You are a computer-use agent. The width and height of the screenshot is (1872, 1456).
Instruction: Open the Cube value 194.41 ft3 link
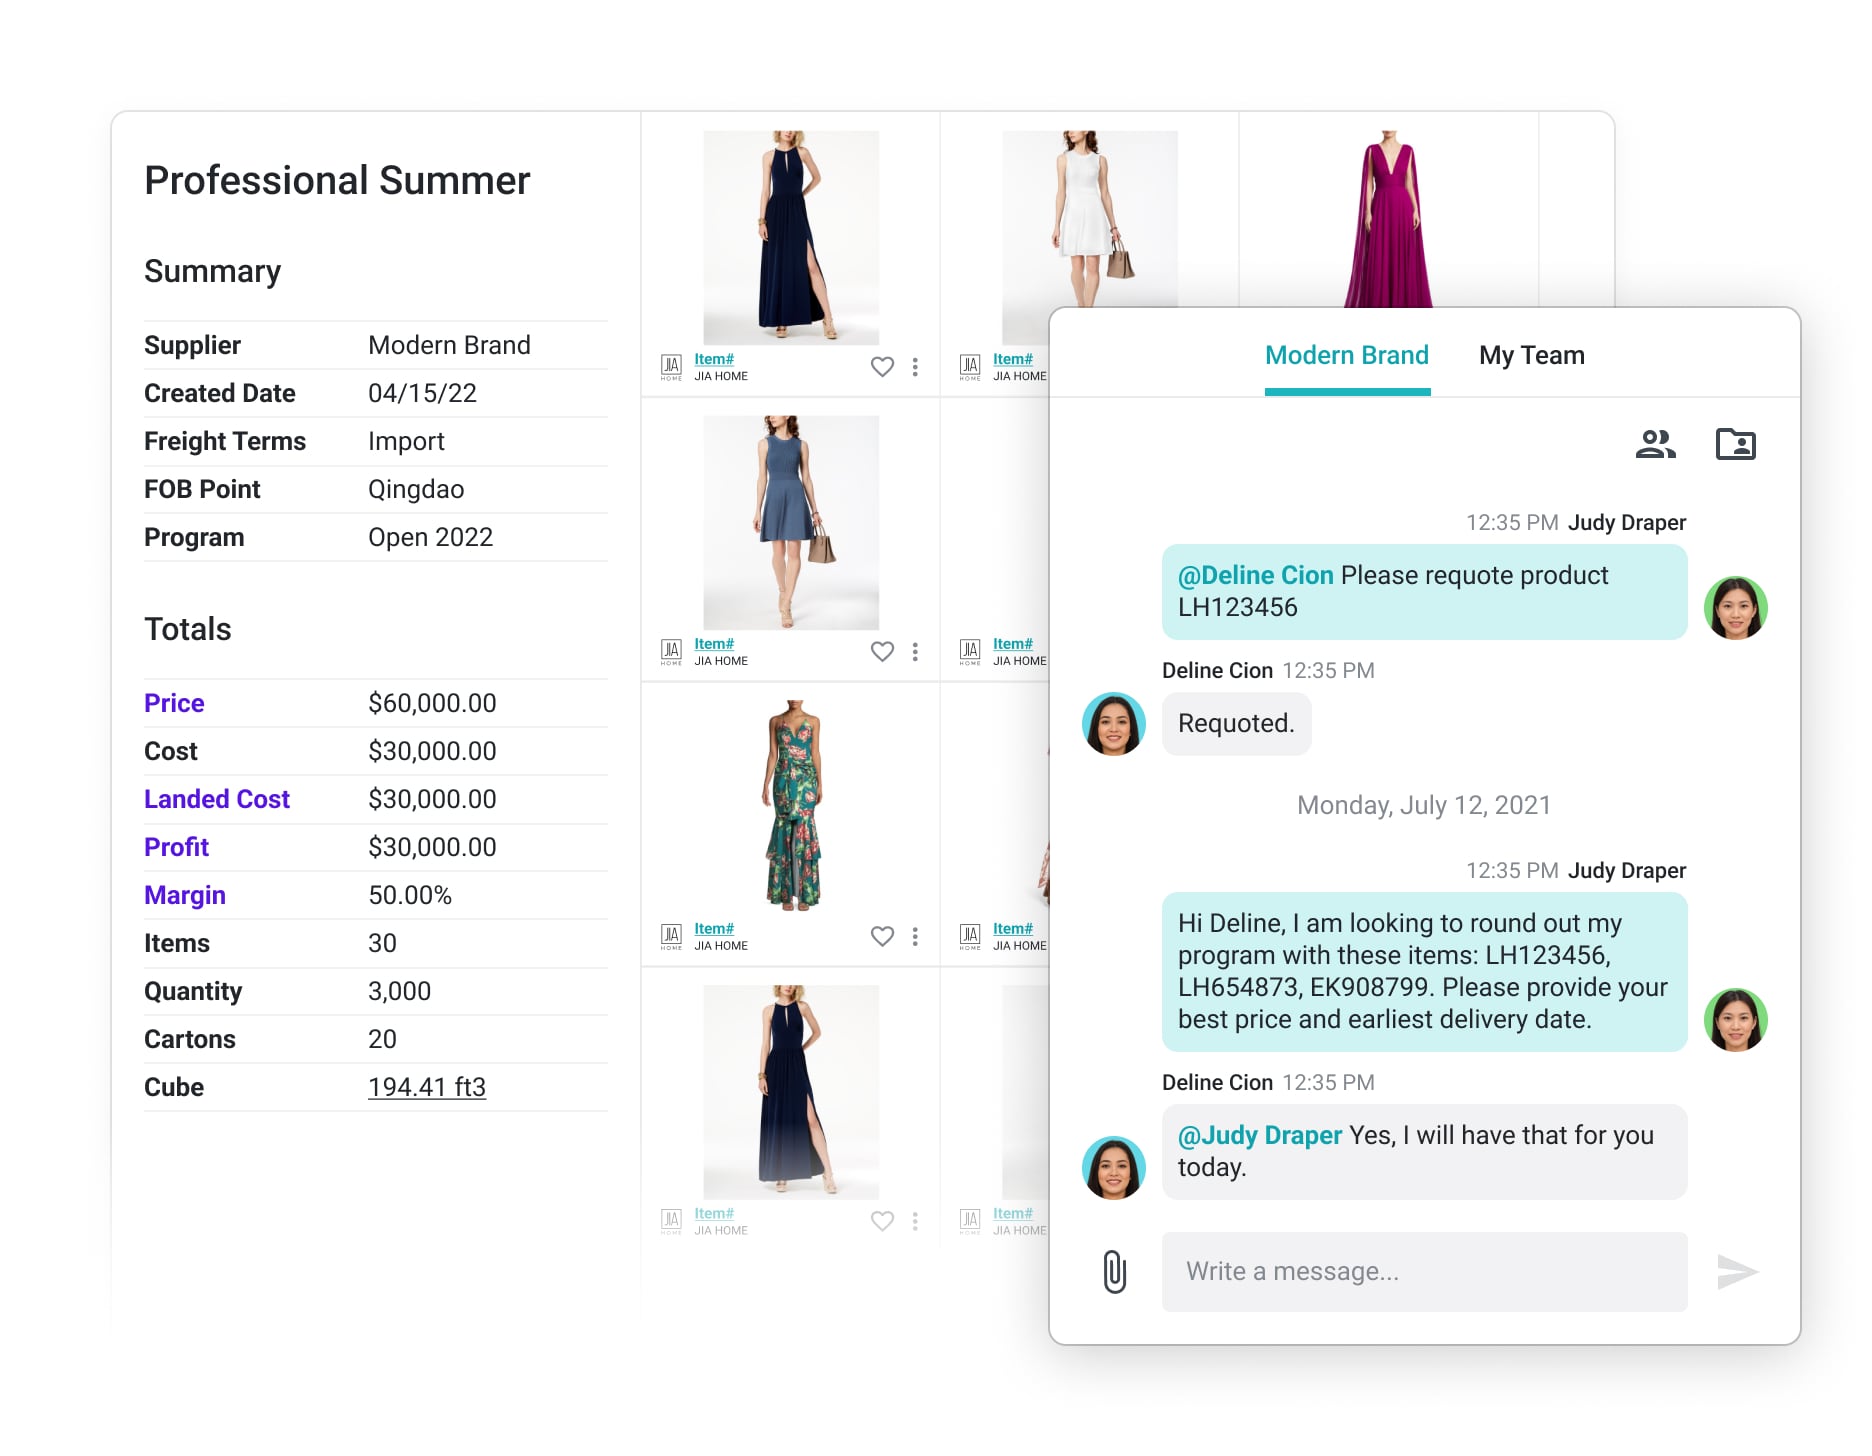[x=426, y=1087]
